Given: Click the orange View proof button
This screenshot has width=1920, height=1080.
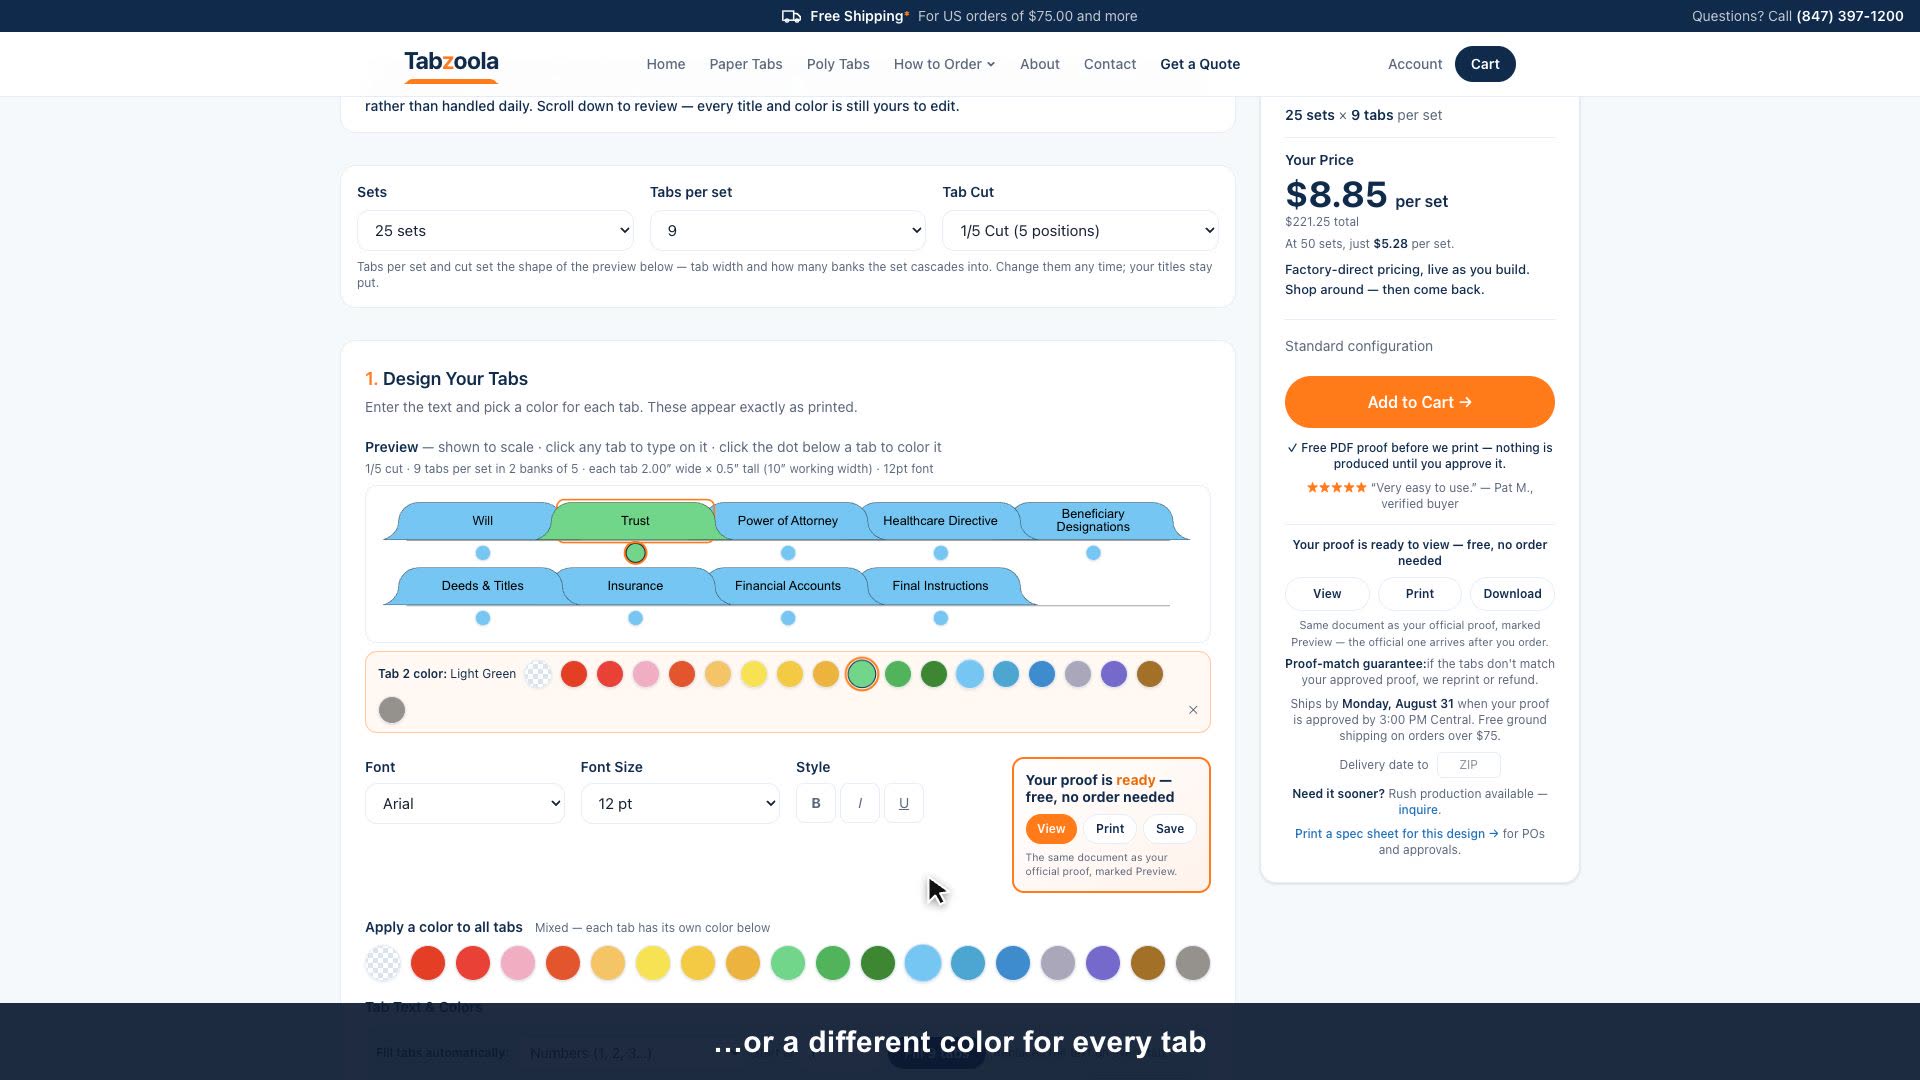Looking at the screenshot, I should [1051, 829].
